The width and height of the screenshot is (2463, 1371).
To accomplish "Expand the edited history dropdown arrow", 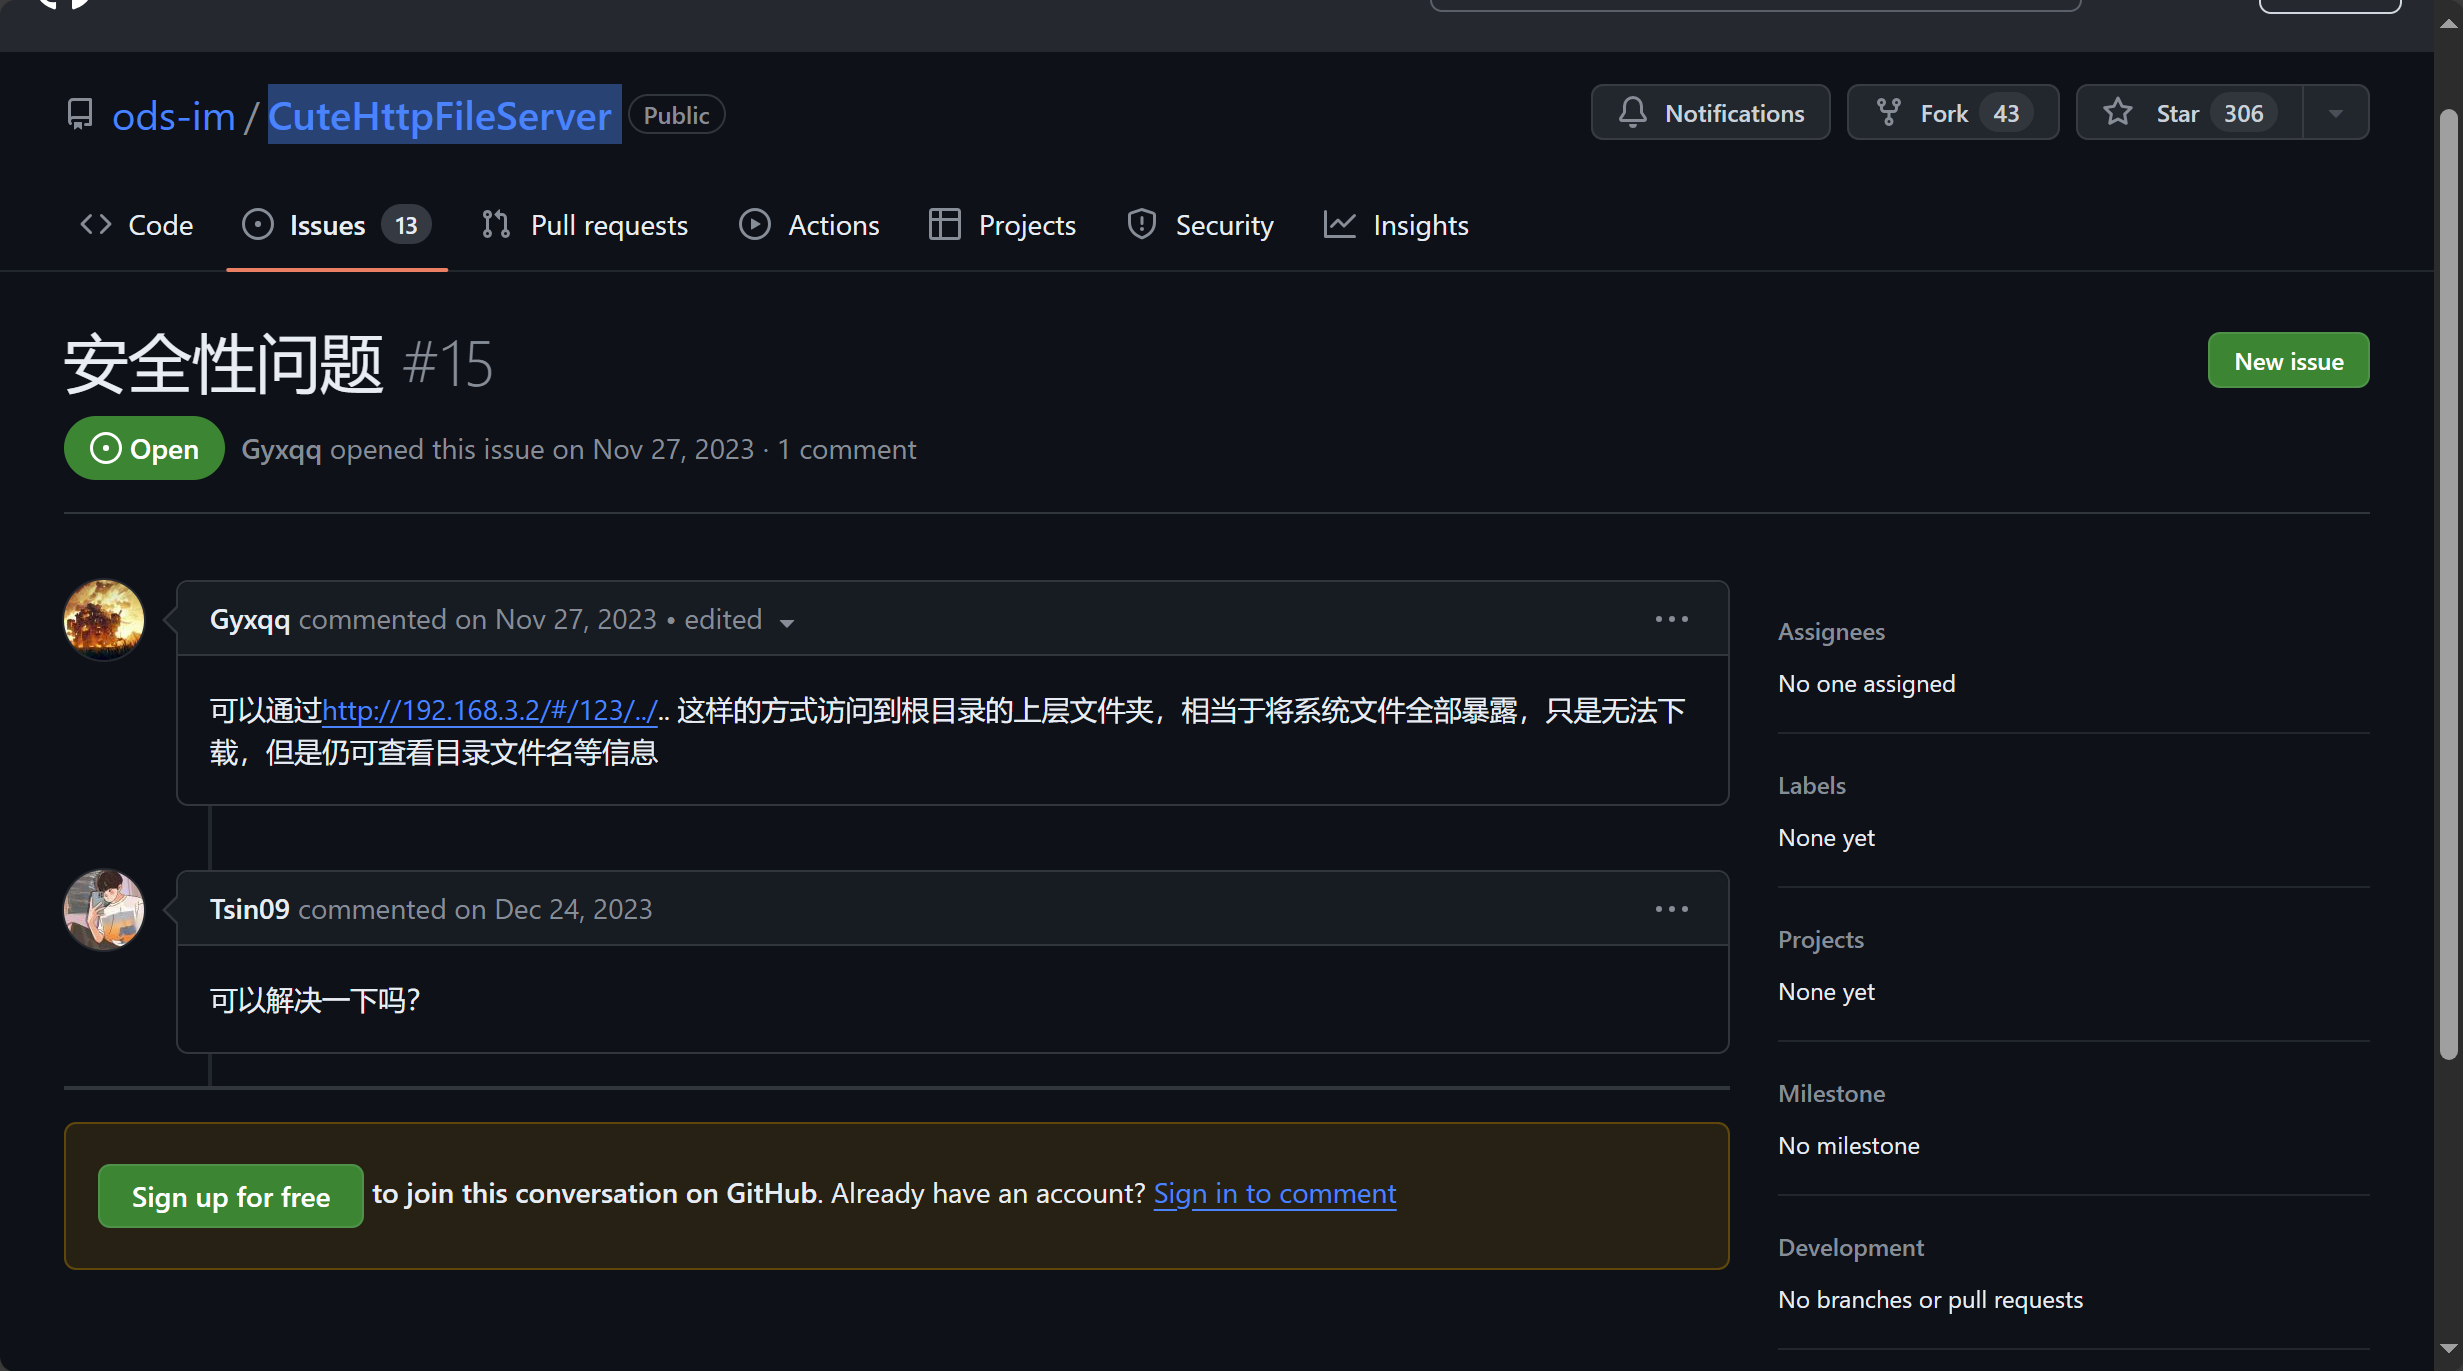I will point(787,622).
